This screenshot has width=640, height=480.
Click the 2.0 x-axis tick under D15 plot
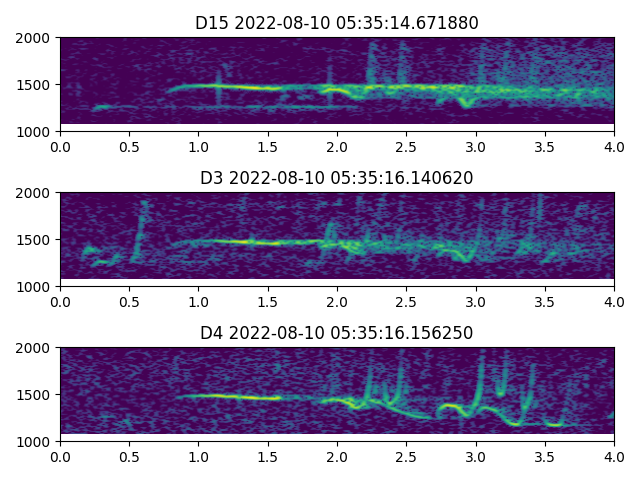(x=337, y=146)
